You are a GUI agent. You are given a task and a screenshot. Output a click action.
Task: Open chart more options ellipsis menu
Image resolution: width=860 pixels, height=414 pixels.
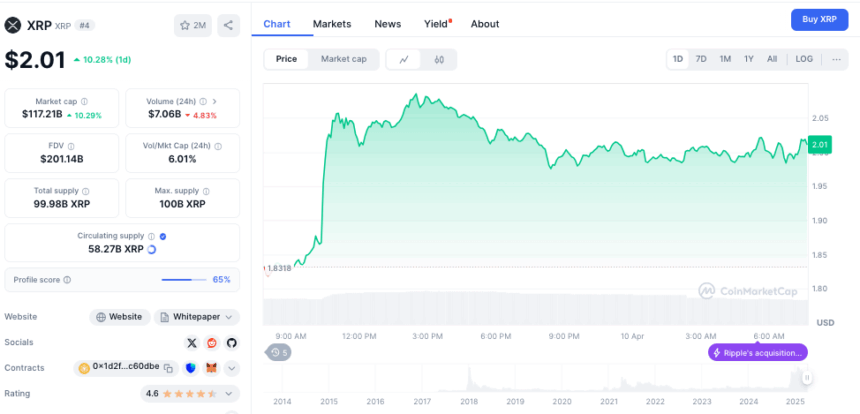point(836,59)
